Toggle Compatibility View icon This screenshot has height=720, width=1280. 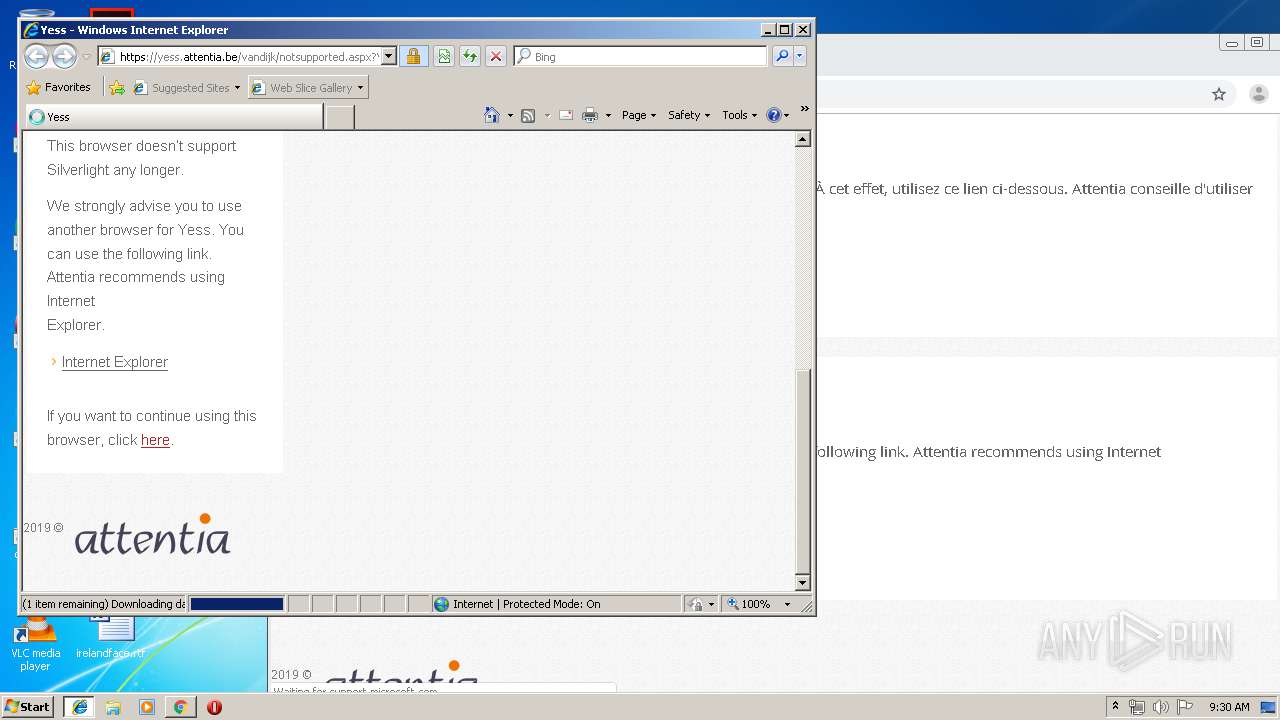coord(443,56)
